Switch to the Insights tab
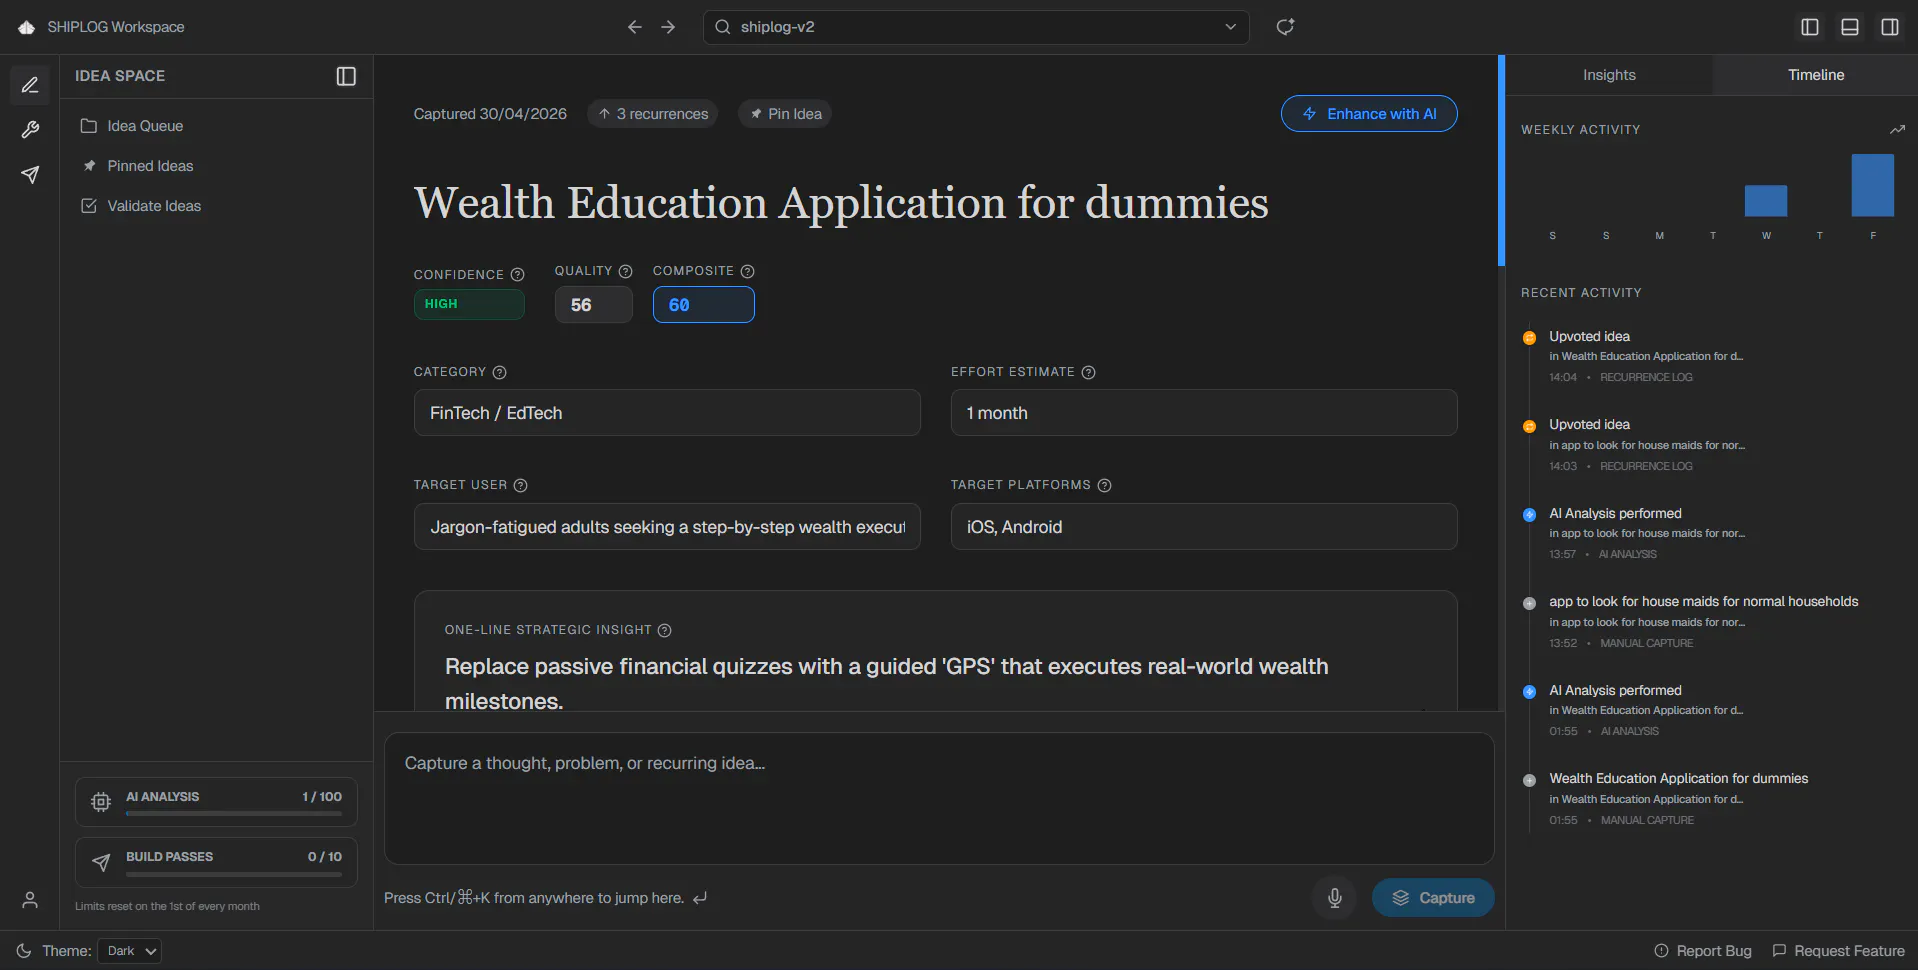Image resolution: width=1918 pixels, height=970 pixels. coord(1609,75)
